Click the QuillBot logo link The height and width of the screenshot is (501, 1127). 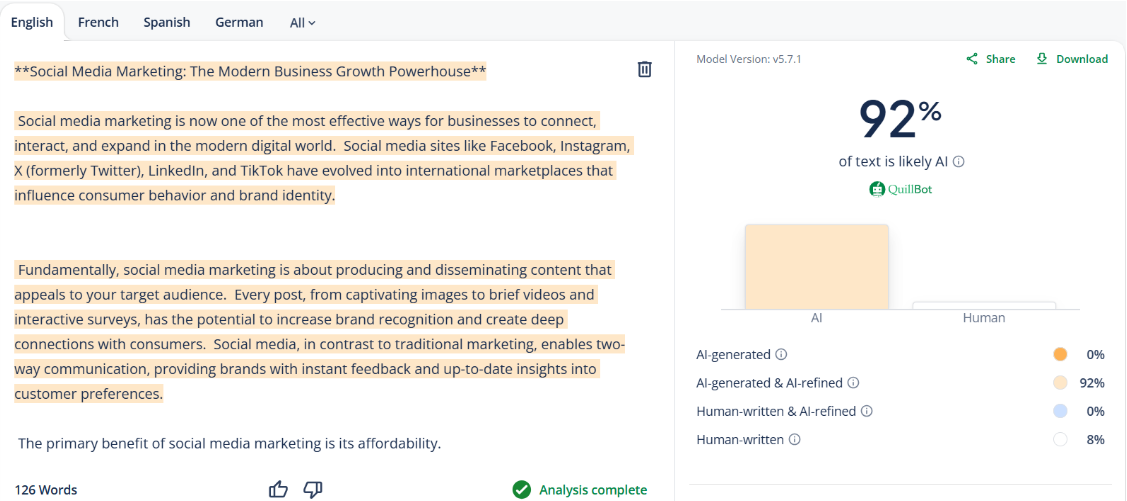click(x=901, y=188)
